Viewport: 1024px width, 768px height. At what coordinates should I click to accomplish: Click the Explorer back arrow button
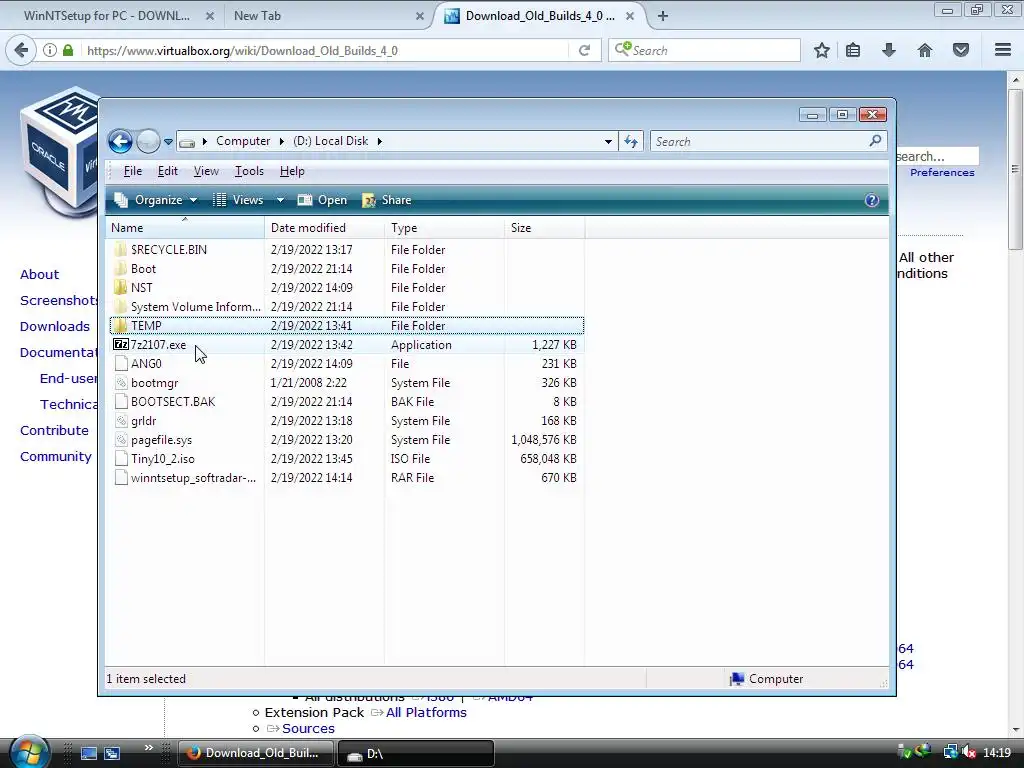(120, 141)
